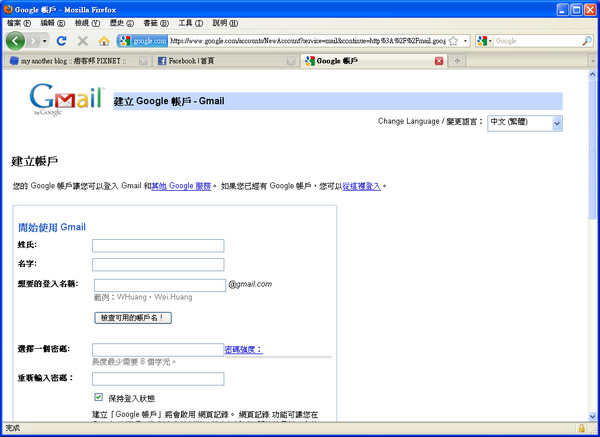The image size is (600, 437).
Task: Click the Facebook favicon on the tab
Action: (x=162, y=61)
